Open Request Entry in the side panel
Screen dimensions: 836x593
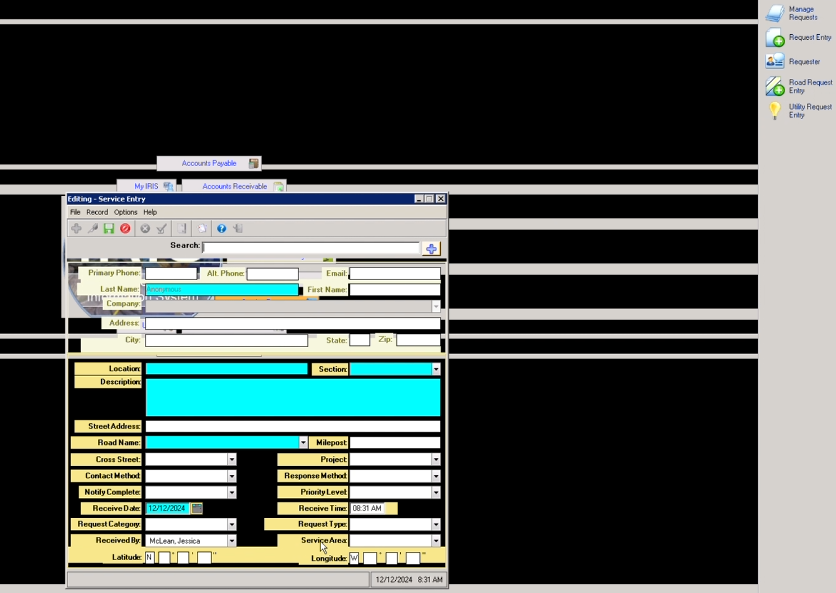tap(798, 37)
